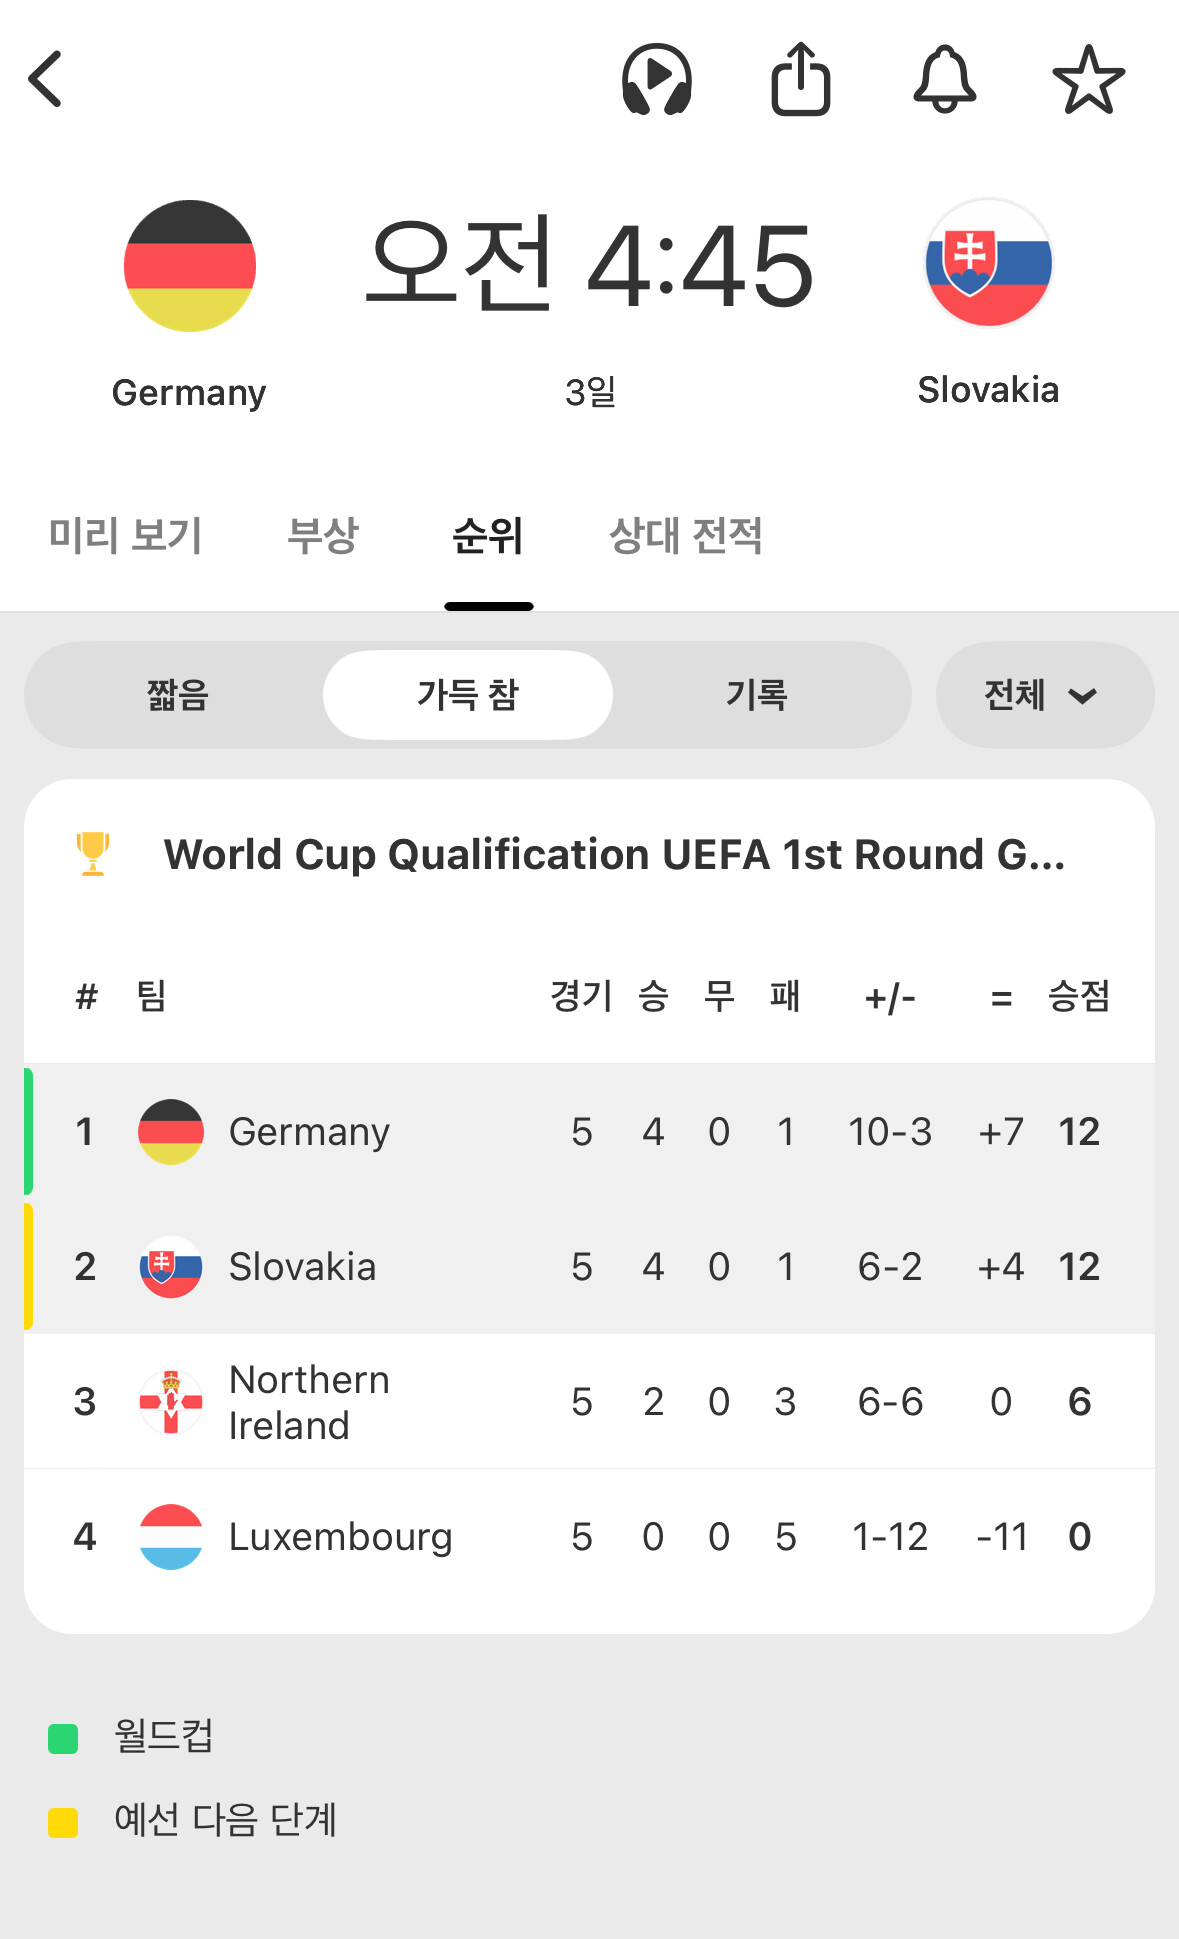Select the 가득 참 standings view
The width and height of the screenshot is (1179, 1939).
point(467,695)
